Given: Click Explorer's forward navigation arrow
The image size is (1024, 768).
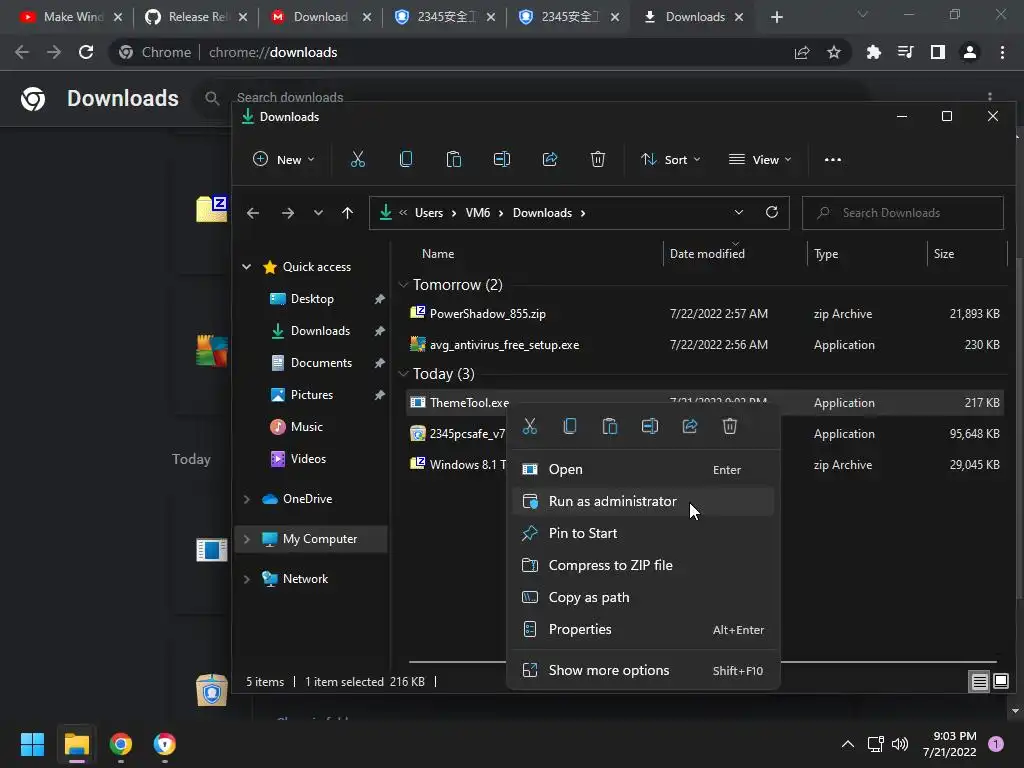Looking at the screenshot, I should click(x=287, y=213).
